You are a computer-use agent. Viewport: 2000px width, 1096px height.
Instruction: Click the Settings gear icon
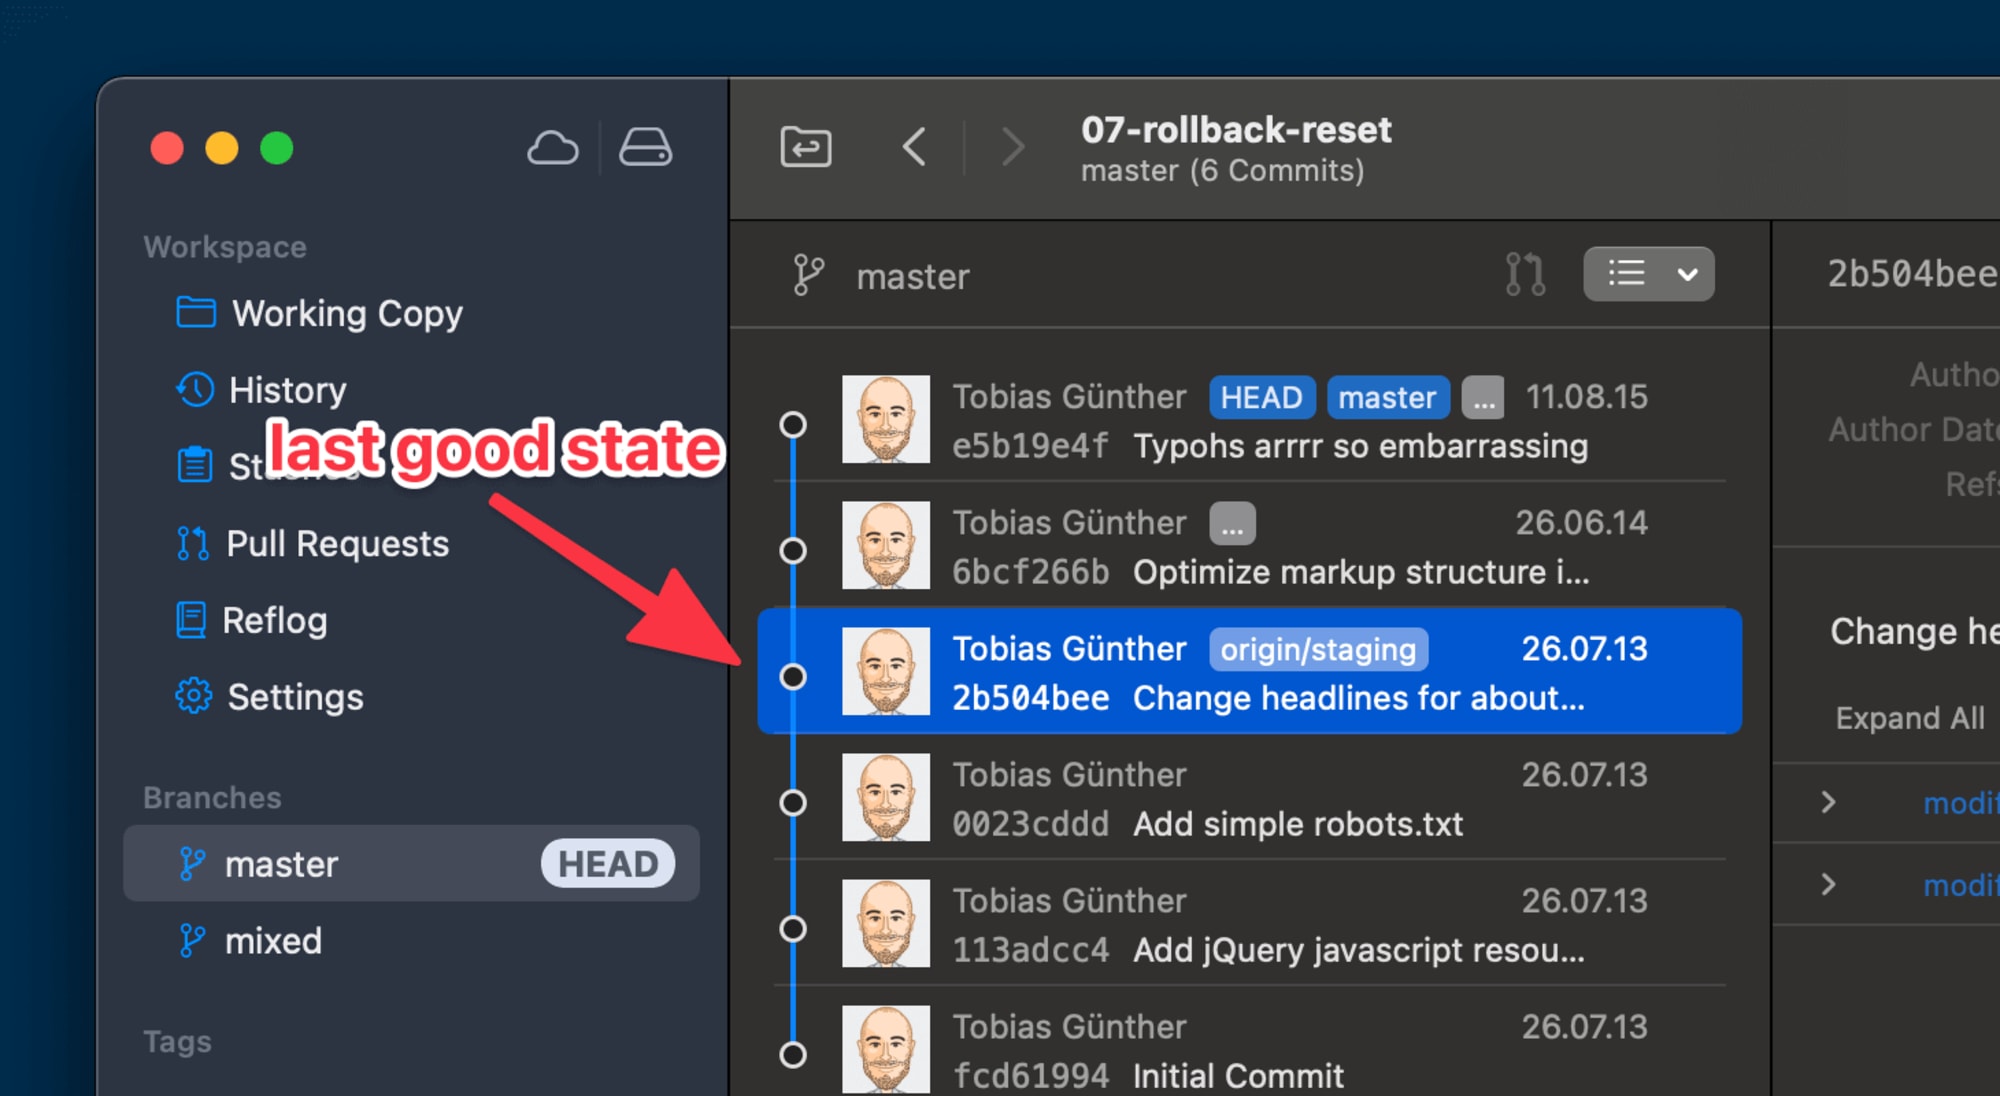pyautogui.click(x=194, y=696)
